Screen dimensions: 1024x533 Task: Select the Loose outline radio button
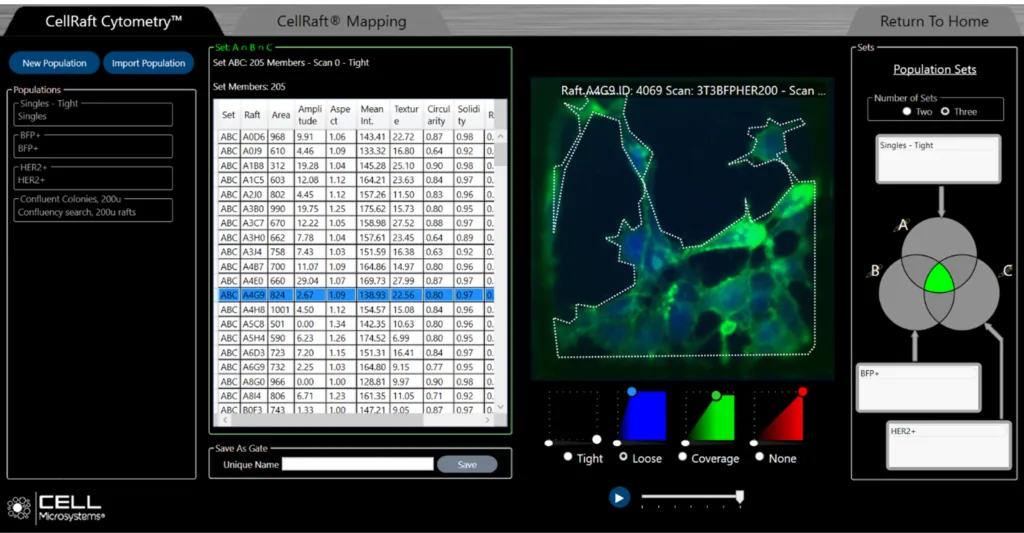pos(623,457)
